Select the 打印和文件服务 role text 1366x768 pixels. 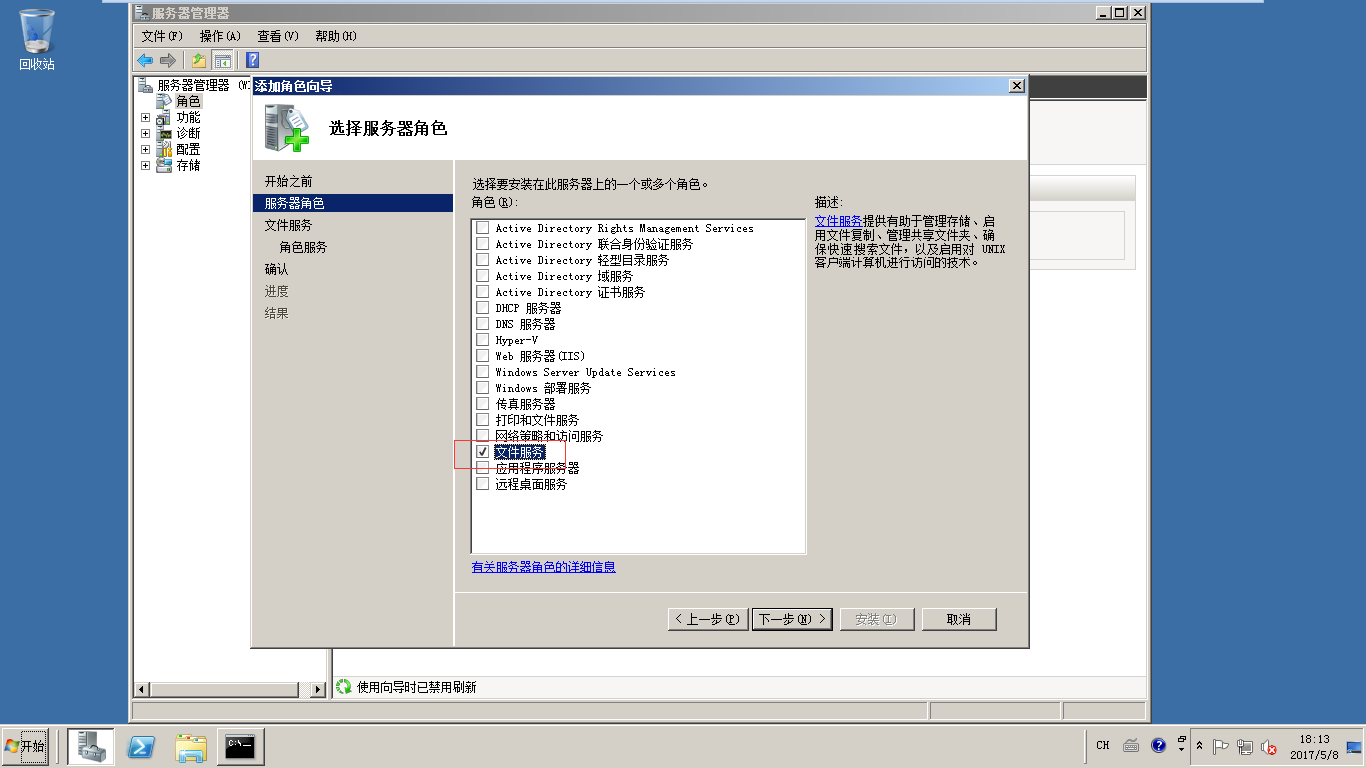537,420
